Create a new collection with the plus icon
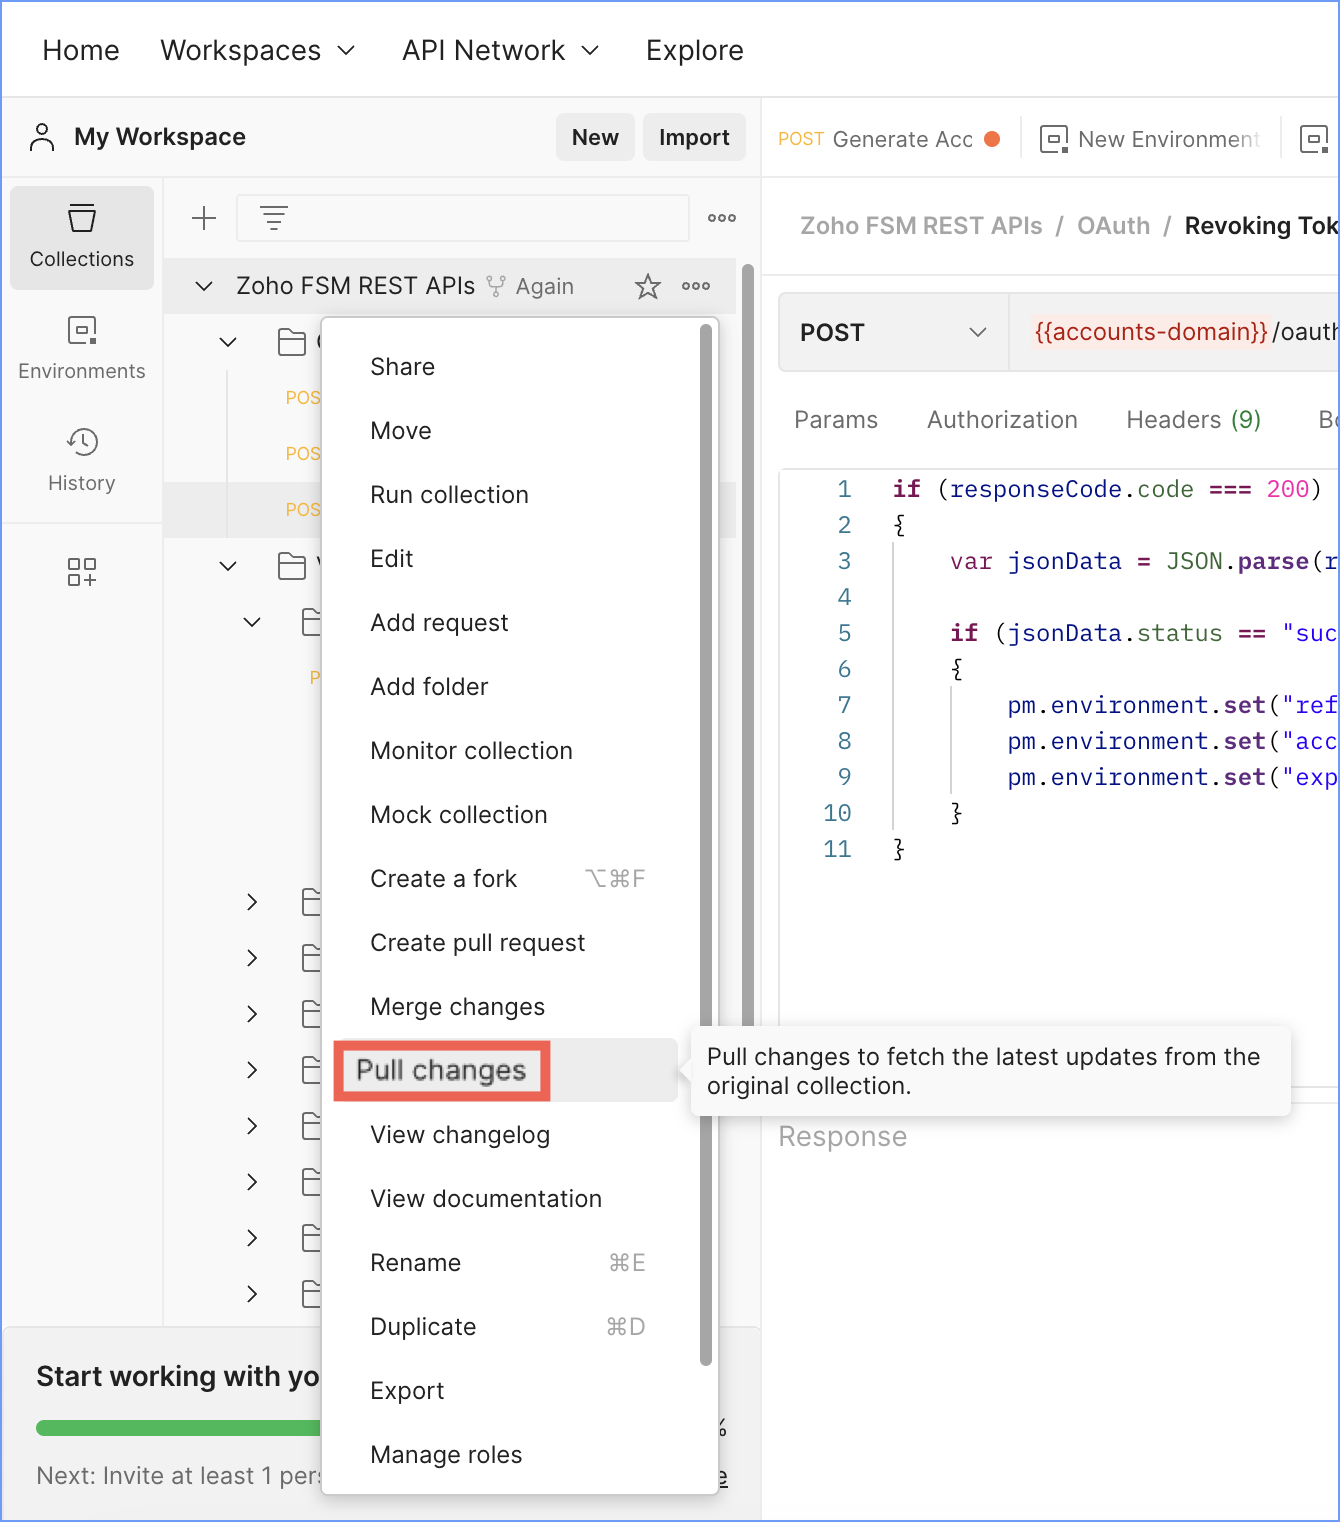Viewport: 1340px width, 1522px height. pyautogui.click(x=203, y=217)
